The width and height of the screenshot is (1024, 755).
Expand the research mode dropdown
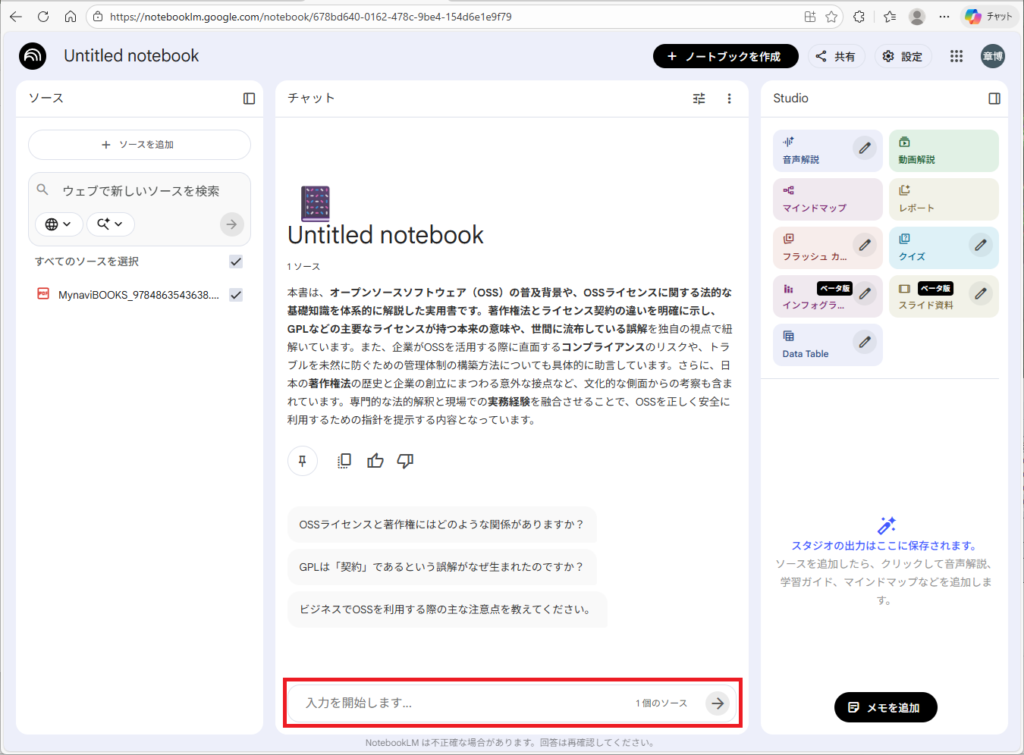tap(110, 225)
